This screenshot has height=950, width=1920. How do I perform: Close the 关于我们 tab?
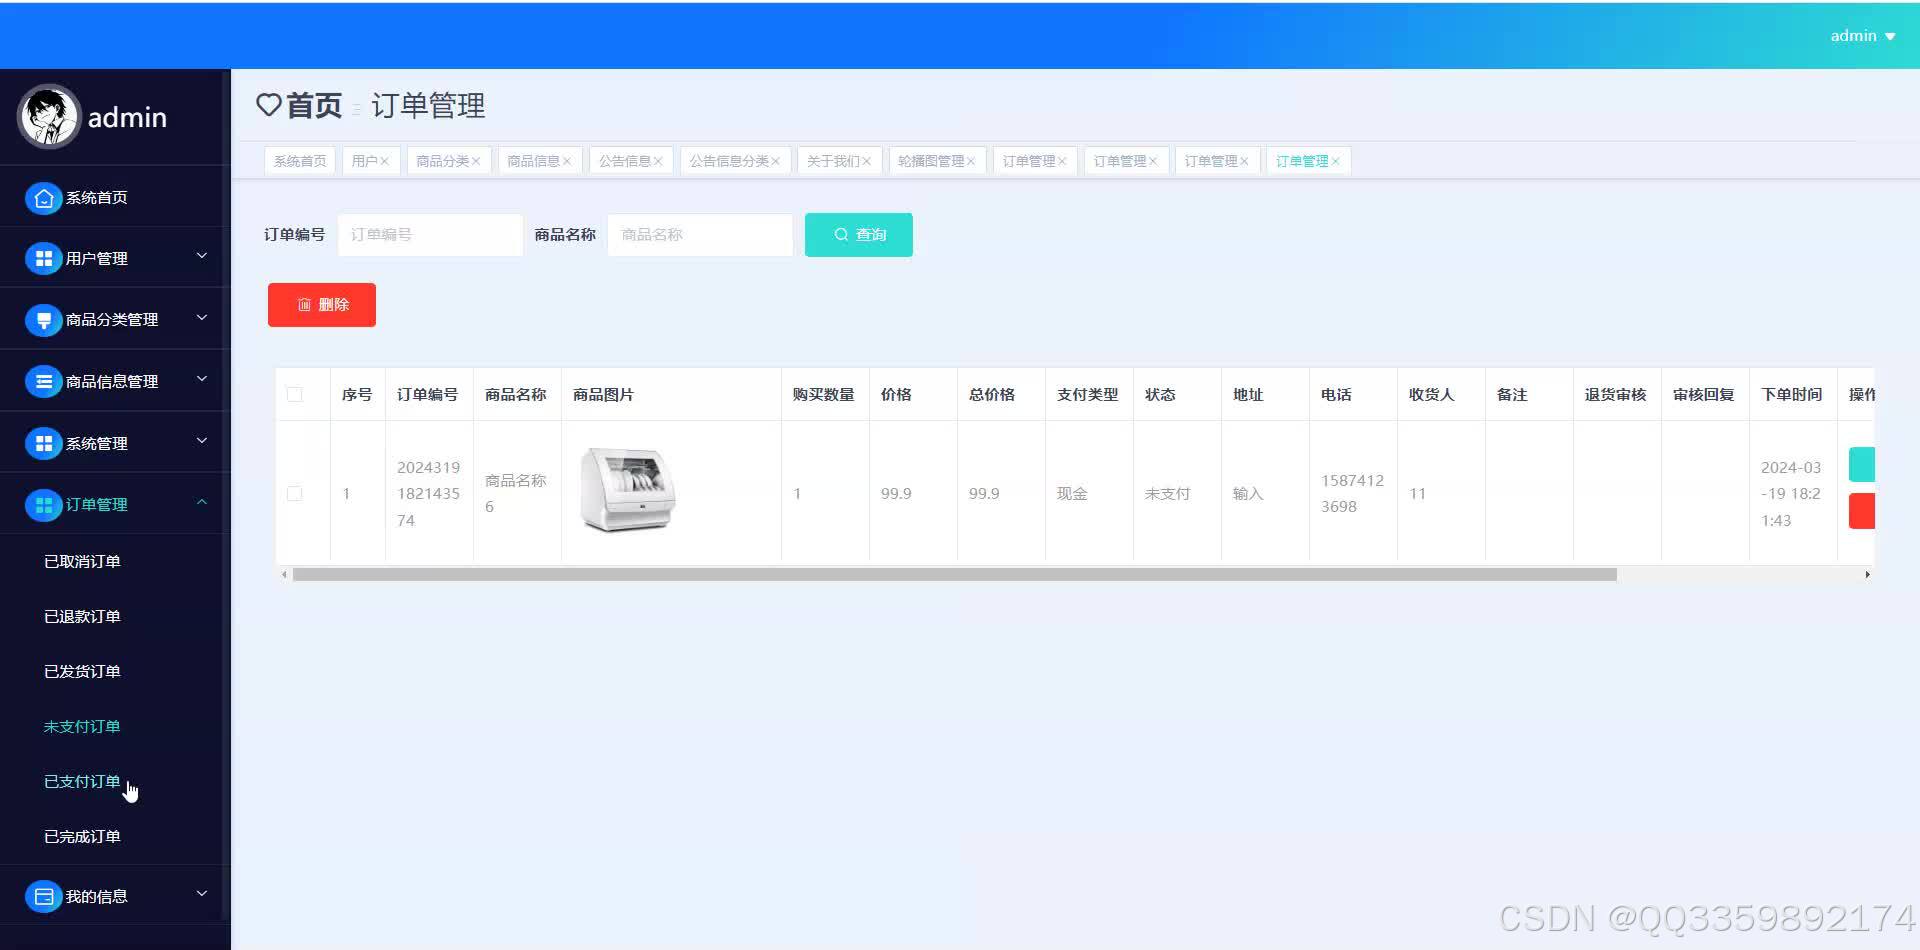pyautogui.click(x=866, y=161)
